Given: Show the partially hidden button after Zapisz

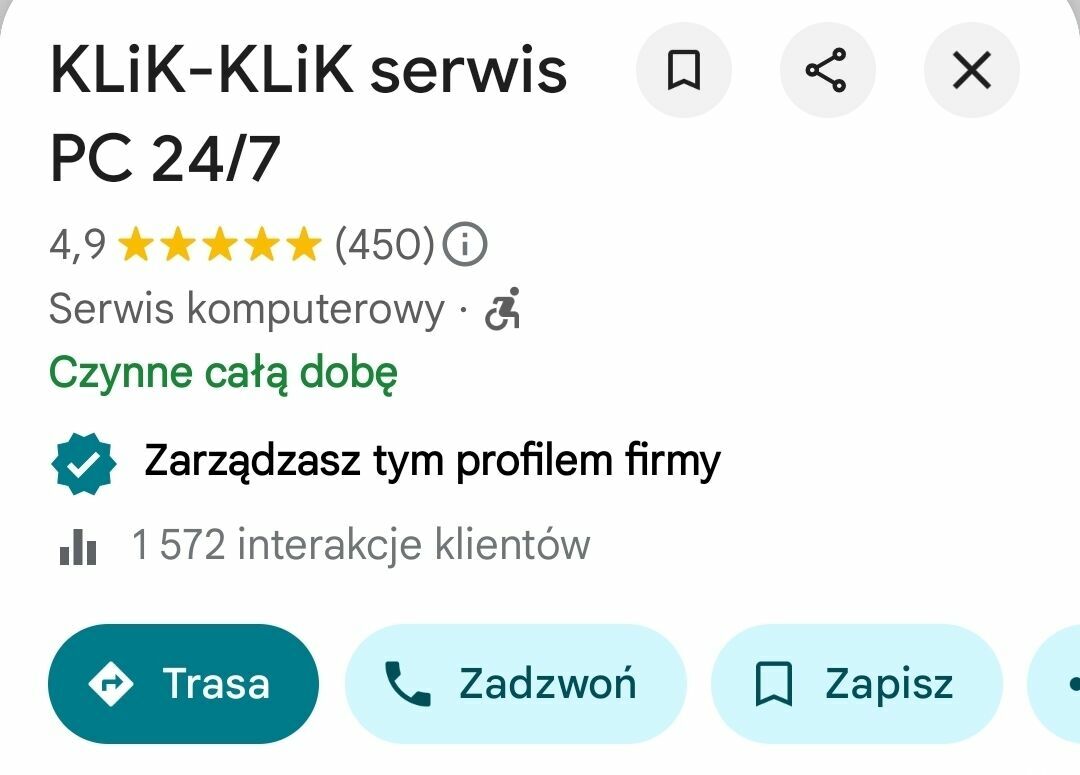Looking at the screenshot, I should [x=1054, y=684].
